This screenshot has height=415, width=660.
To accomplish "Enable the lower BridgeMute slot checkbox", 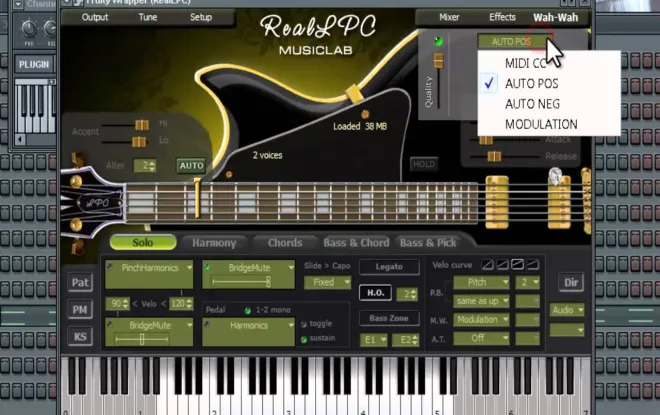I will (110, 324).
